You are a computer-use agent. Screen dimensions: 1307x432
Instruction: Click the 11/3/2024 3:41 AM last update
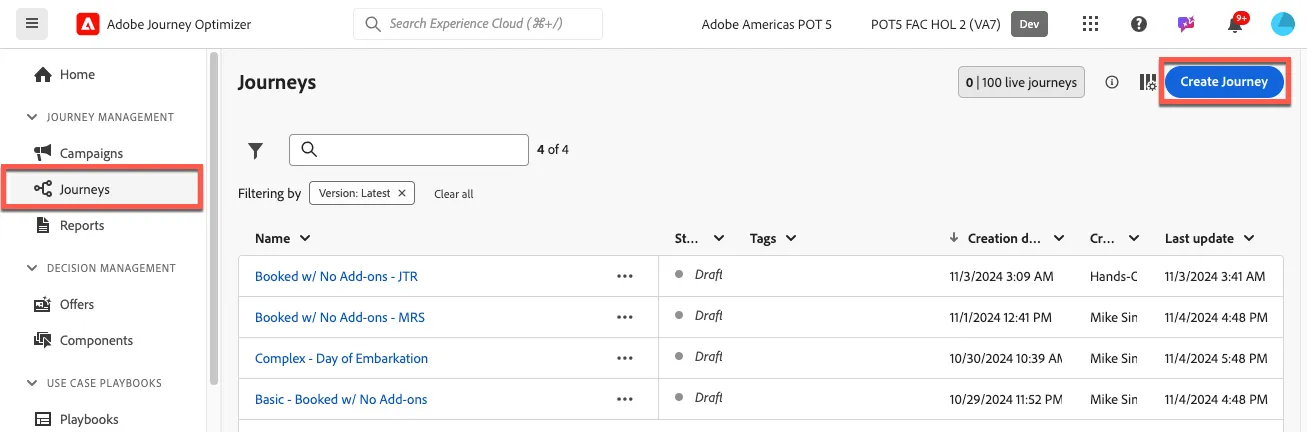[1215, 276]
